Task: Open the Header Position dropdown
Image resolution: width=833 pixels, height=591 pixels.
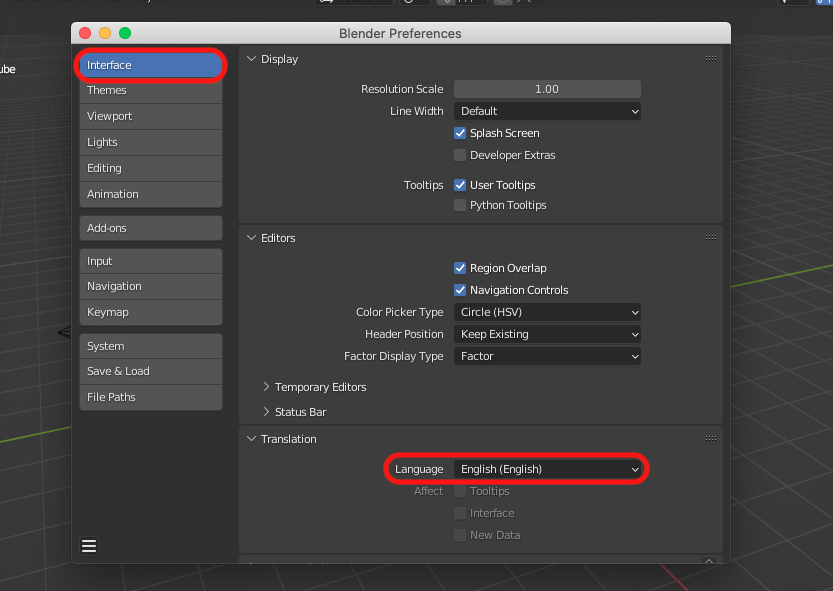Action: [x=547, y=334]
